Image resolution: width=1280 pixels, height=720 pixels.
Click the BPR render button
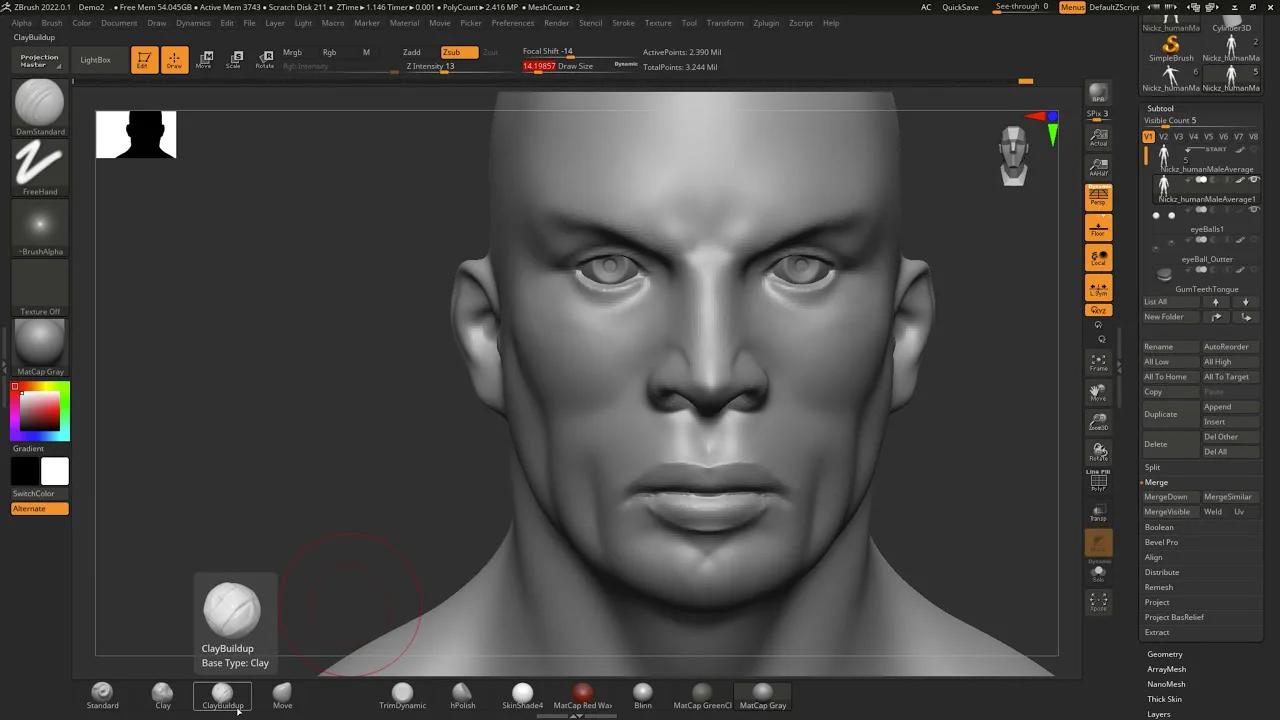pos(1098,93)
